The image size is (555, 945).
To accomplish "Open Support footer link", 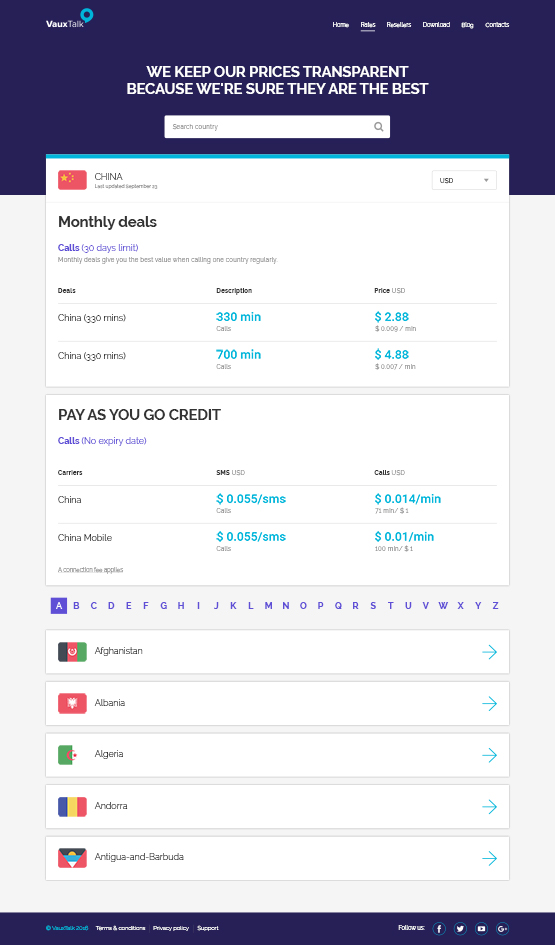I will point(208,928).
